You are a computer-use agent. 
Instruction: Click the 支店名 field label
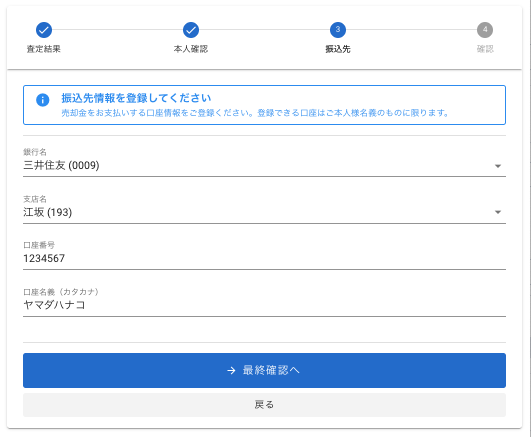point(35,199)
